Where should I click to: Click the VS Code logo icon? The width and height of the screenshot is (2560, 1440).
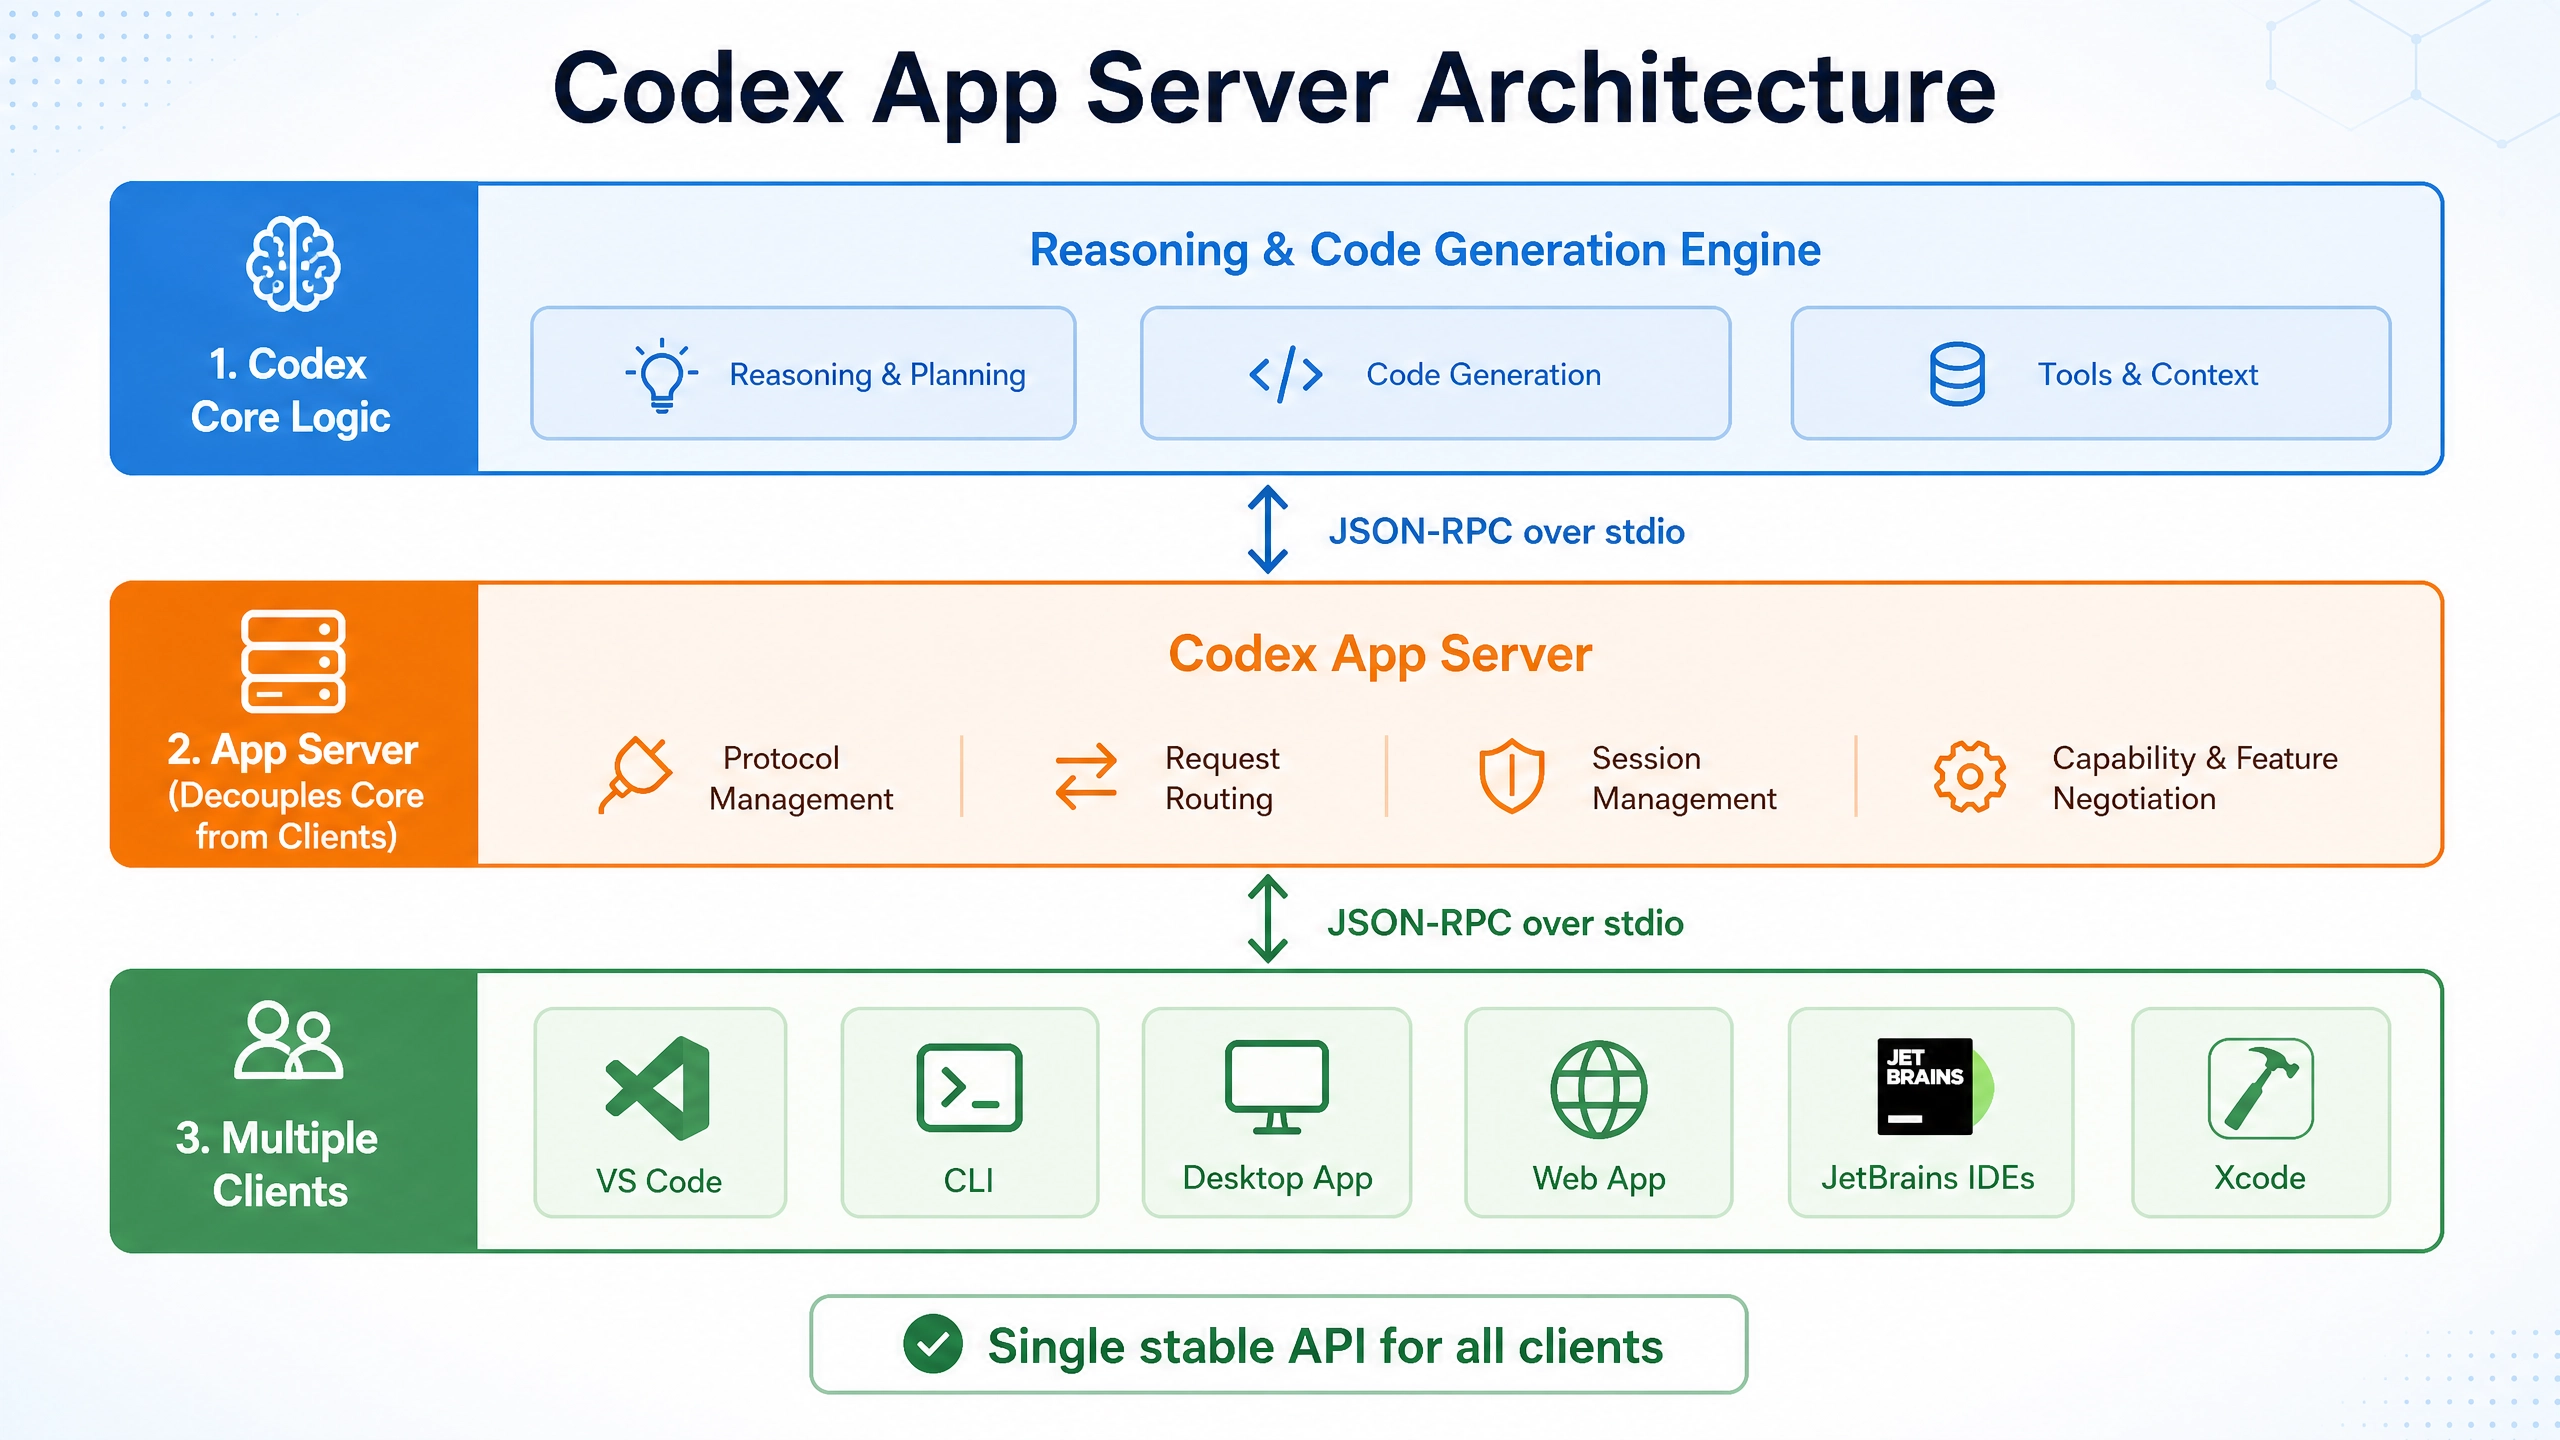[658, 1089]
